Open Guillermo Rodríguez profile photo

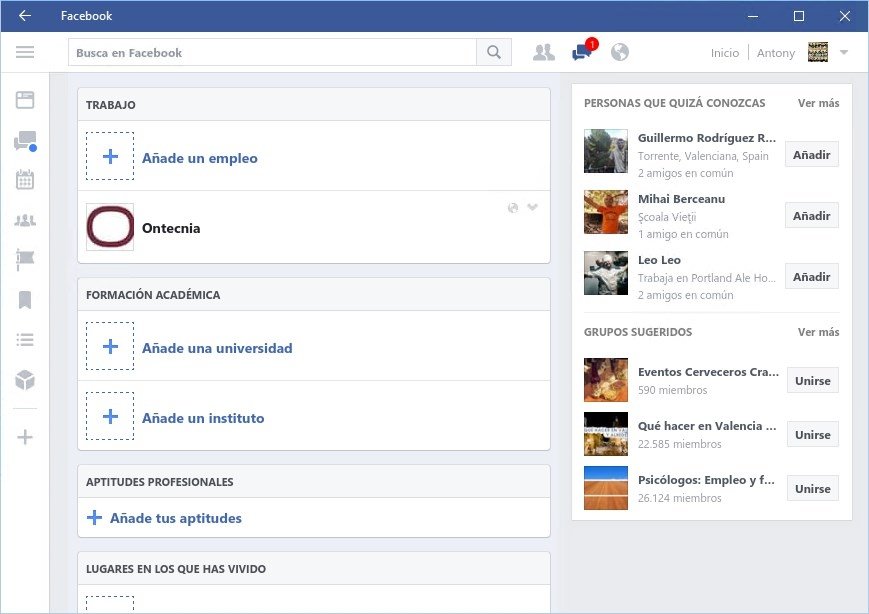(x=606, y=151)
